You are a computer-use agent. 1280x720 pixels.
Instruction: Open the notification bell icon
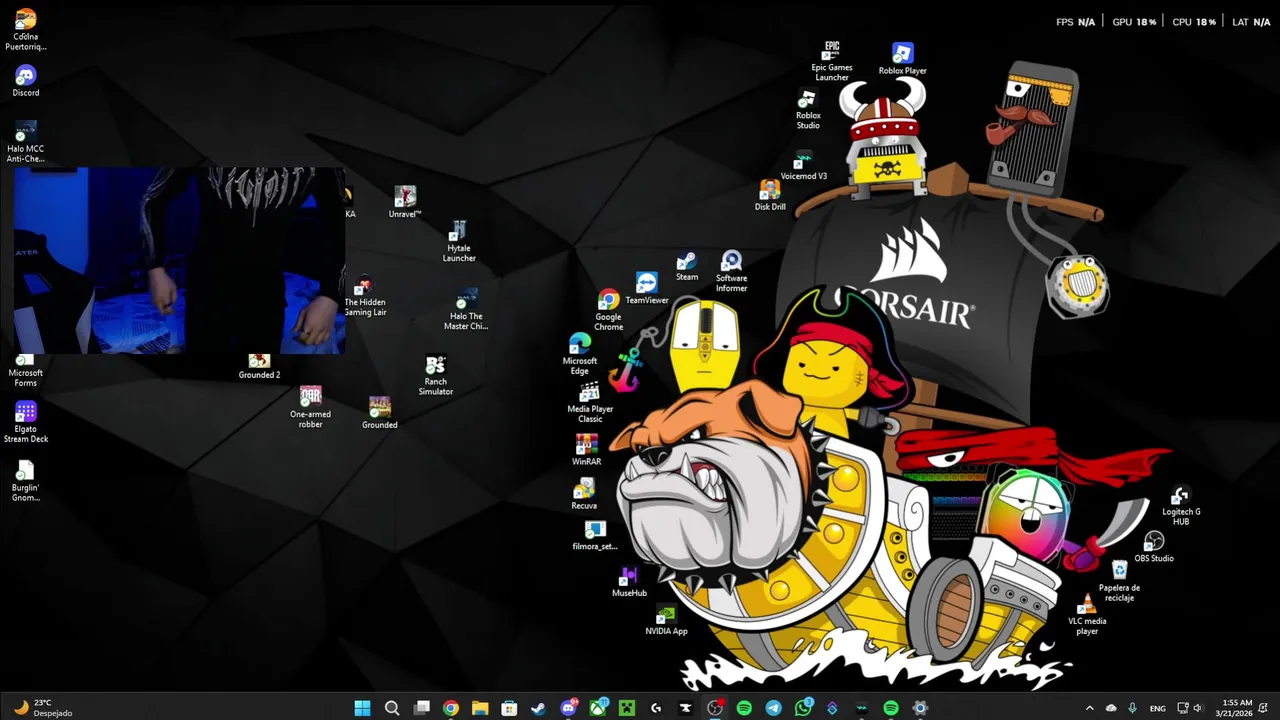coord(1264,708)
